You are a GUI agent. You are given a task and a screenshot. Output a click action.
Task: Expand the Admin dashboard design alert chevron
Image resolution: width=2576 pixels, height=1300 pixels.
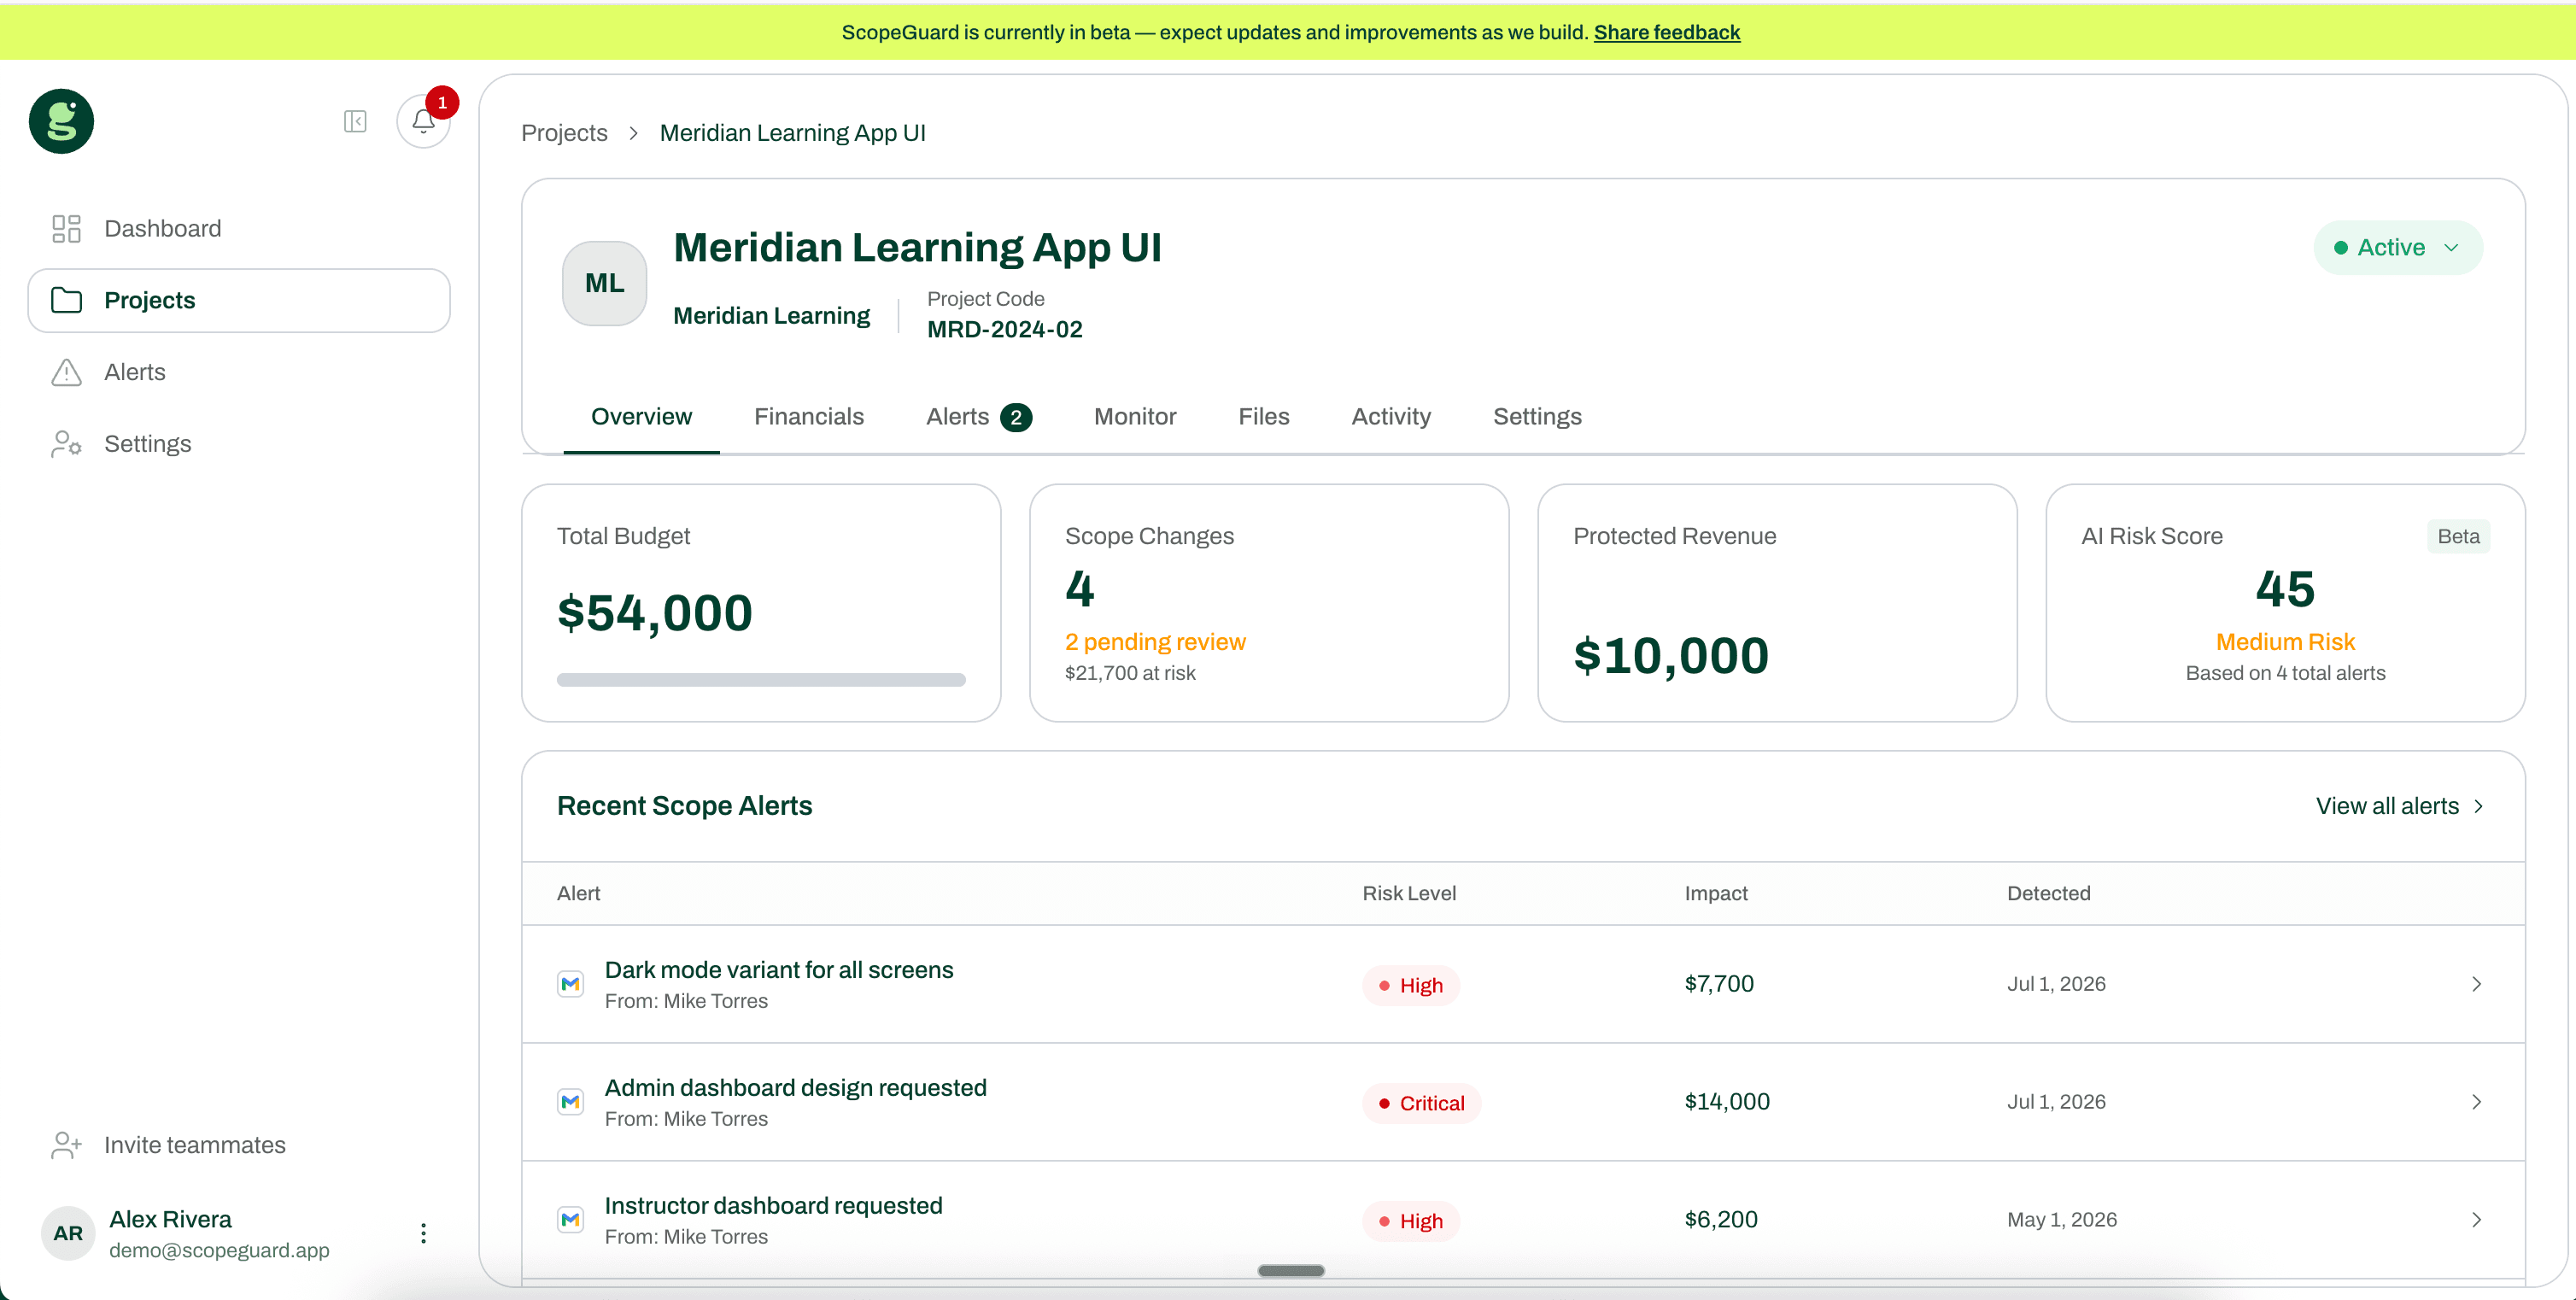pyautogui.click(x=2476, y=1102)
